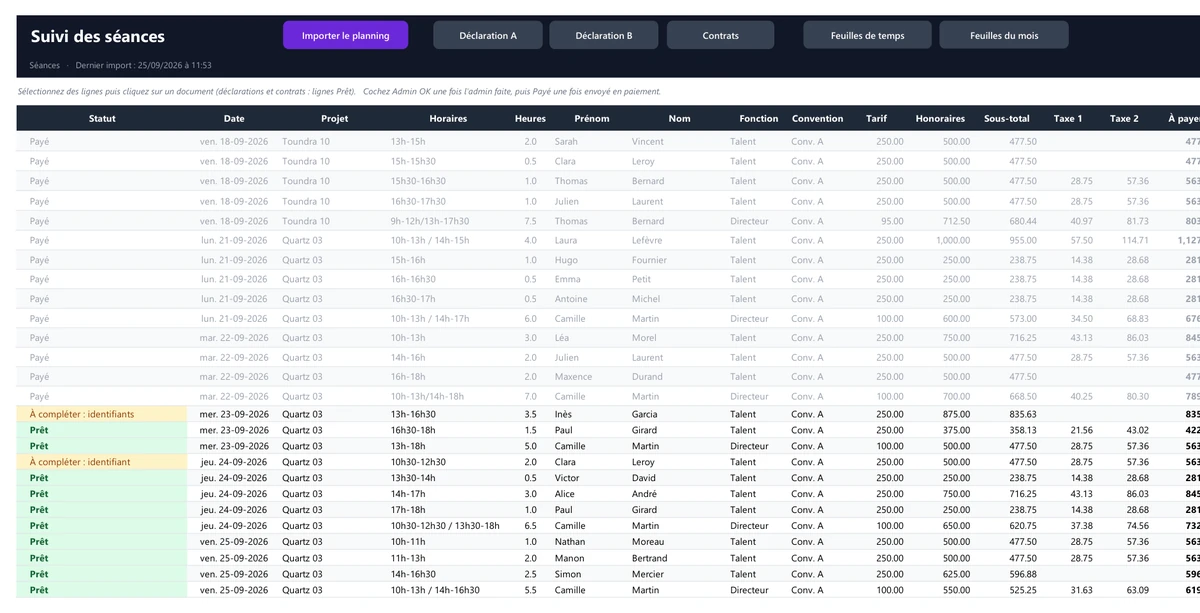Generate Déclaration A document

coord(488,35)
